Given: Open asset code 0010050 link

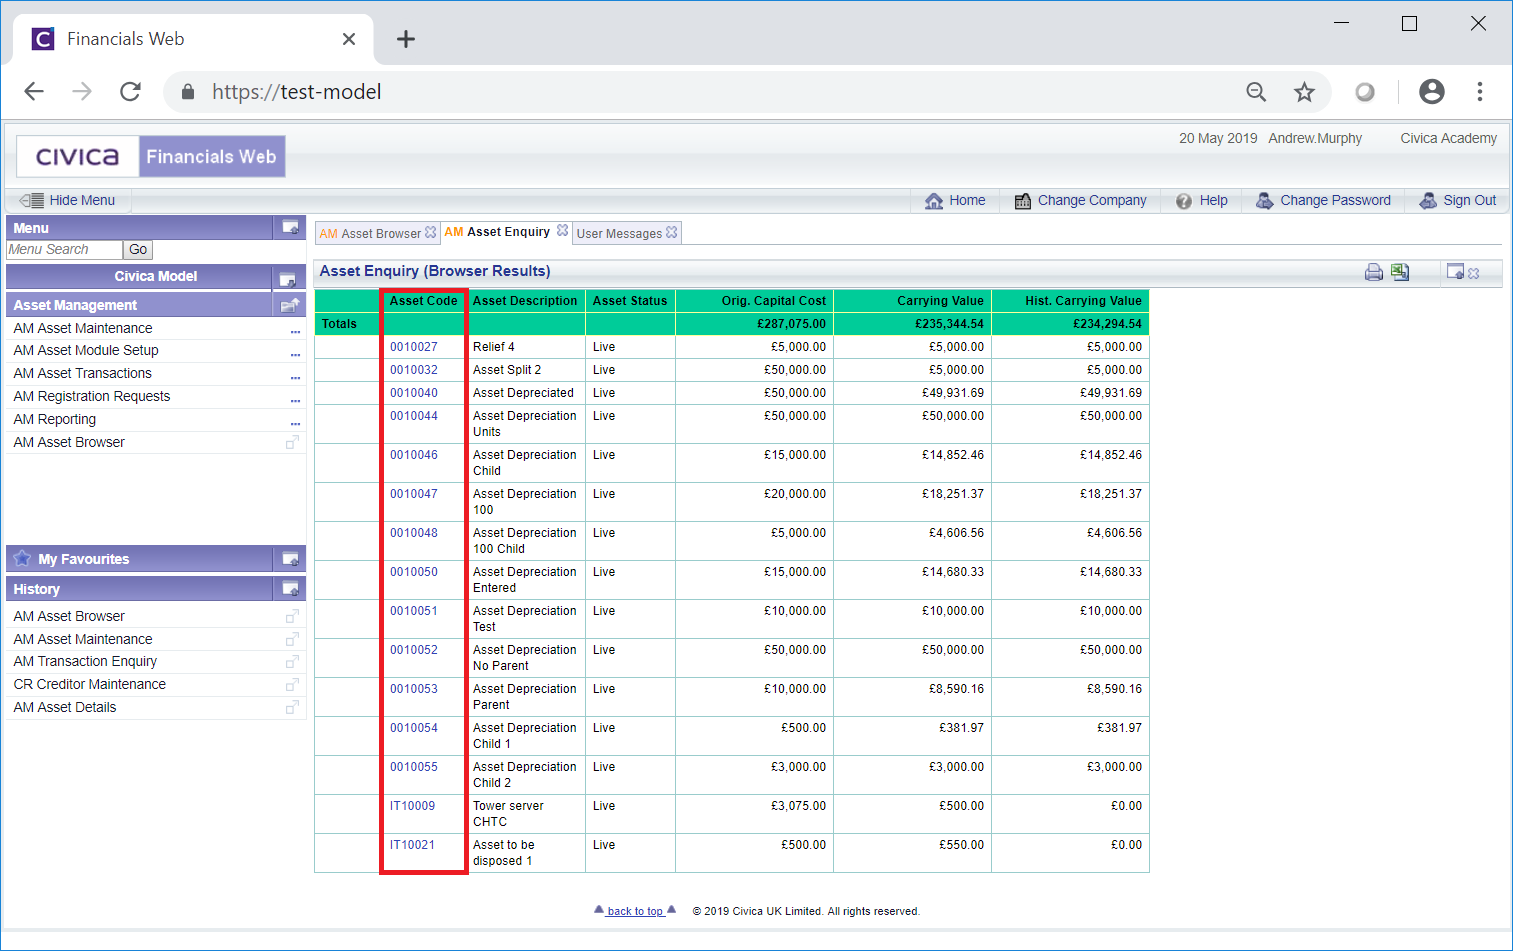Looking at the screenshot, I should (414, 572).
